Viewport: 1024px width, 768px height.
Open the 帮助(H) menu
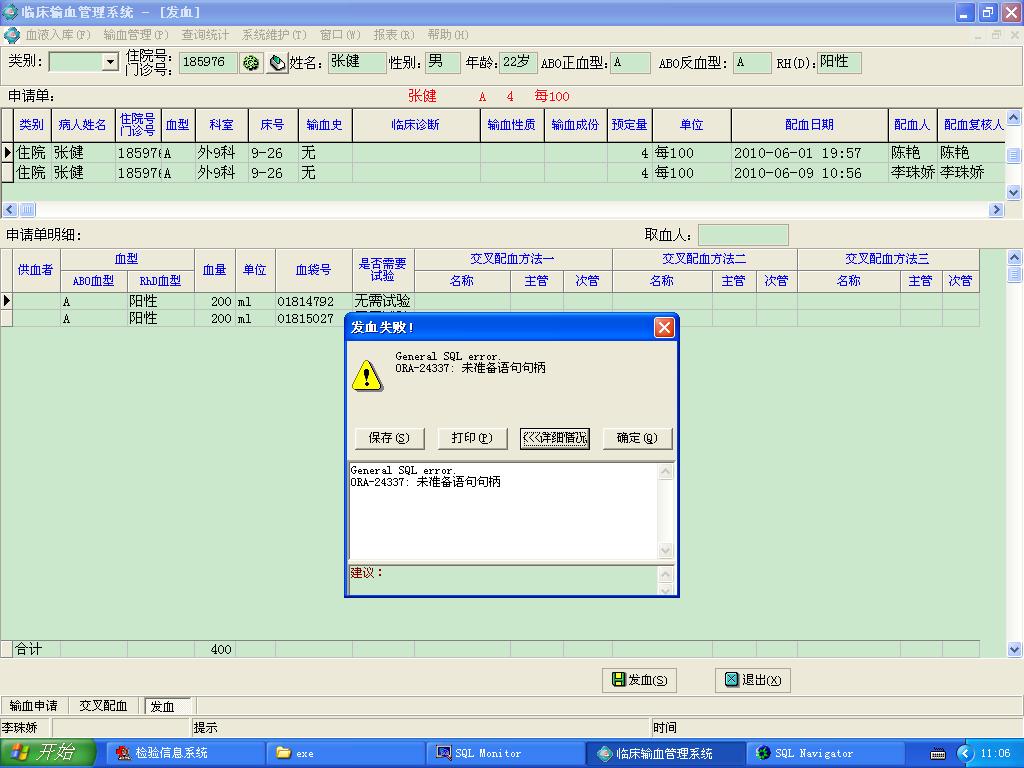pos(447,35)
